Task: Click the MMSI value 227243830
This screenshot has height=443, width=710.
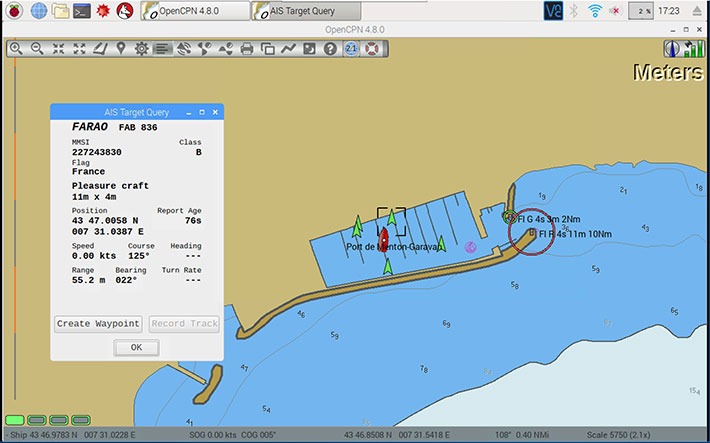Action: point(96,152)
